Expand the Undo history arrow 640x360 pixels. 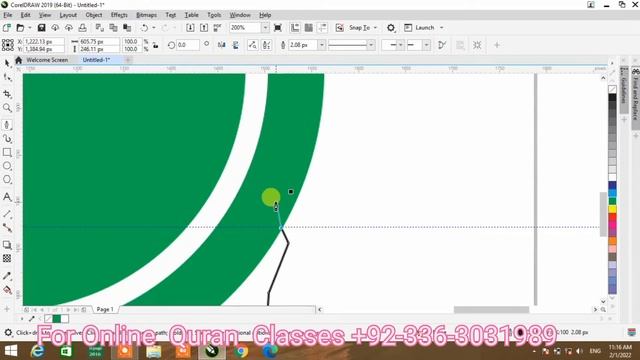[154, 28]
